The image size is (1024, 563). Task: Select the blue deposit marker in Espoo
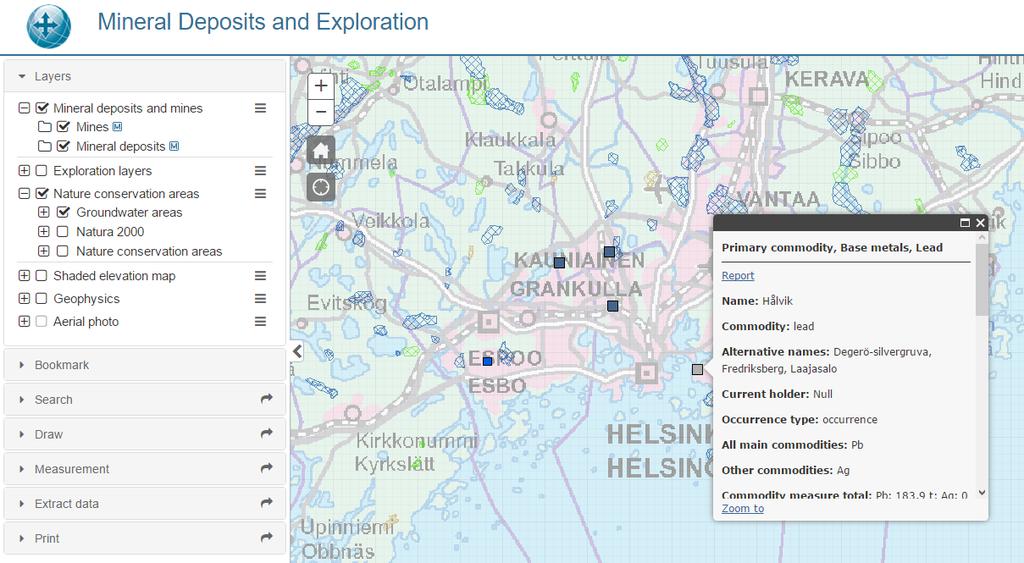487,361
